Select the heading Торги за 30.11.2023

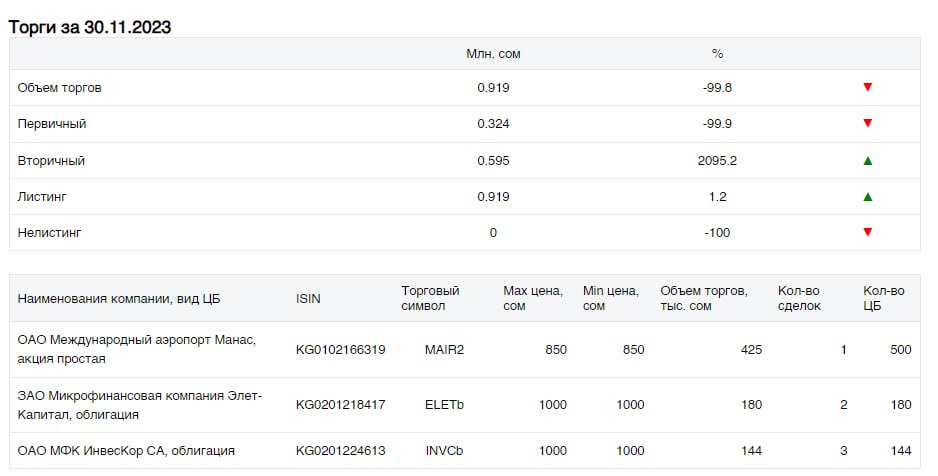(90, 27)
